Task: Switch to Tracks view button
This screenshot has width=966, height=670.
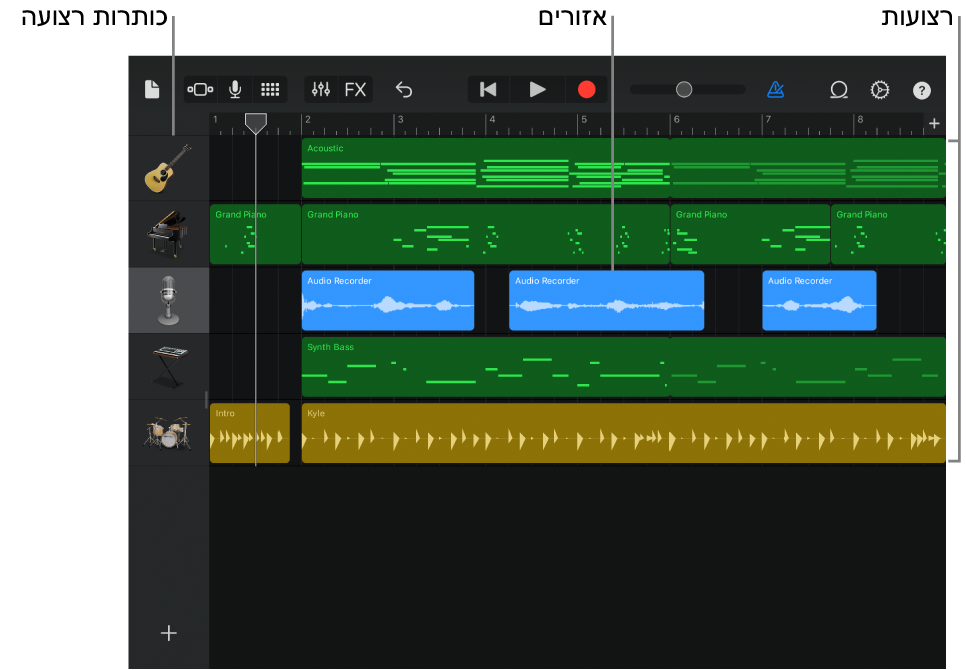Action: click(x=200, y=89)
